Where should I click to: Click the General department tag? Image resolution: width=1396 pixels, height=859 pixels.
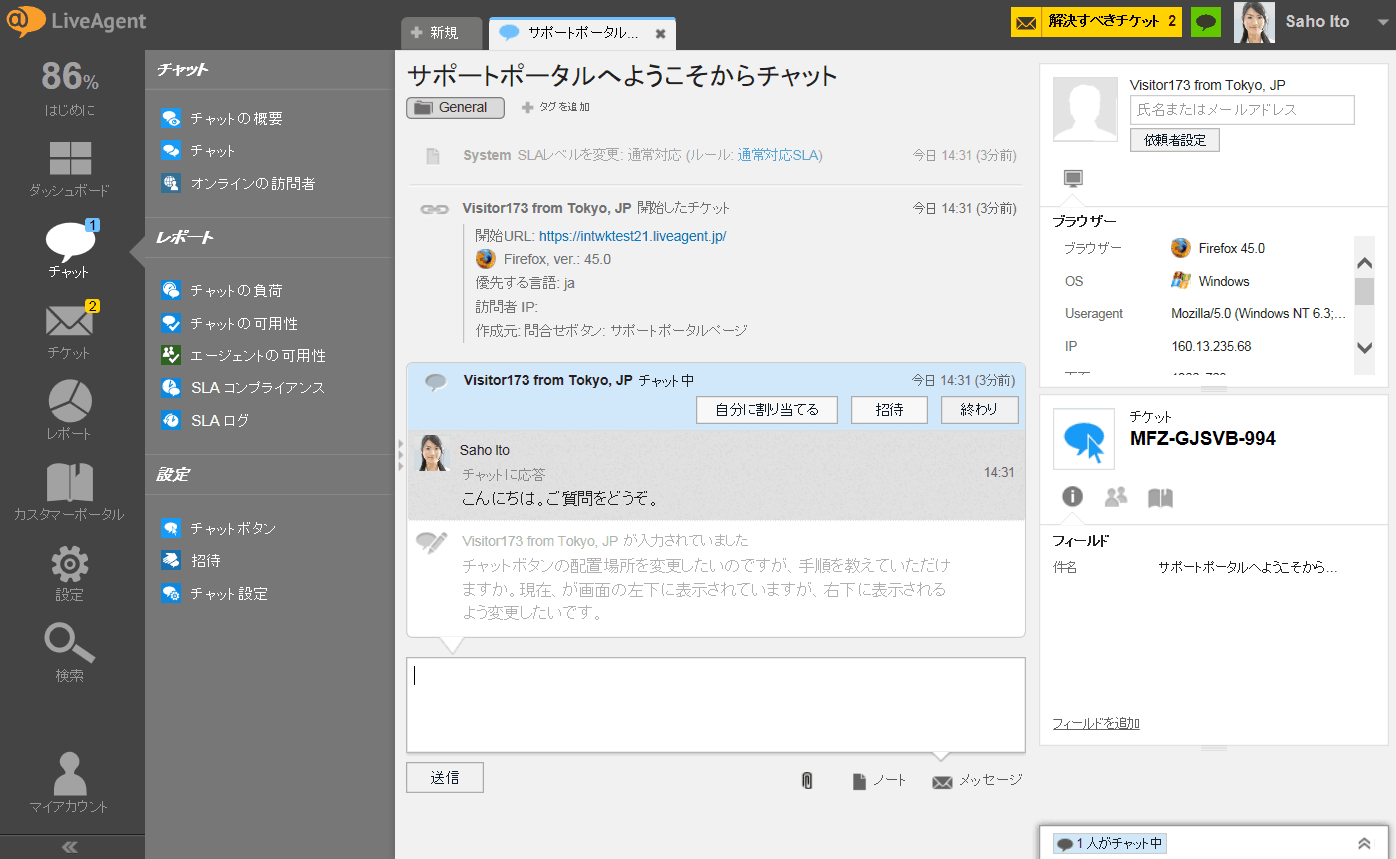[455, 107]
